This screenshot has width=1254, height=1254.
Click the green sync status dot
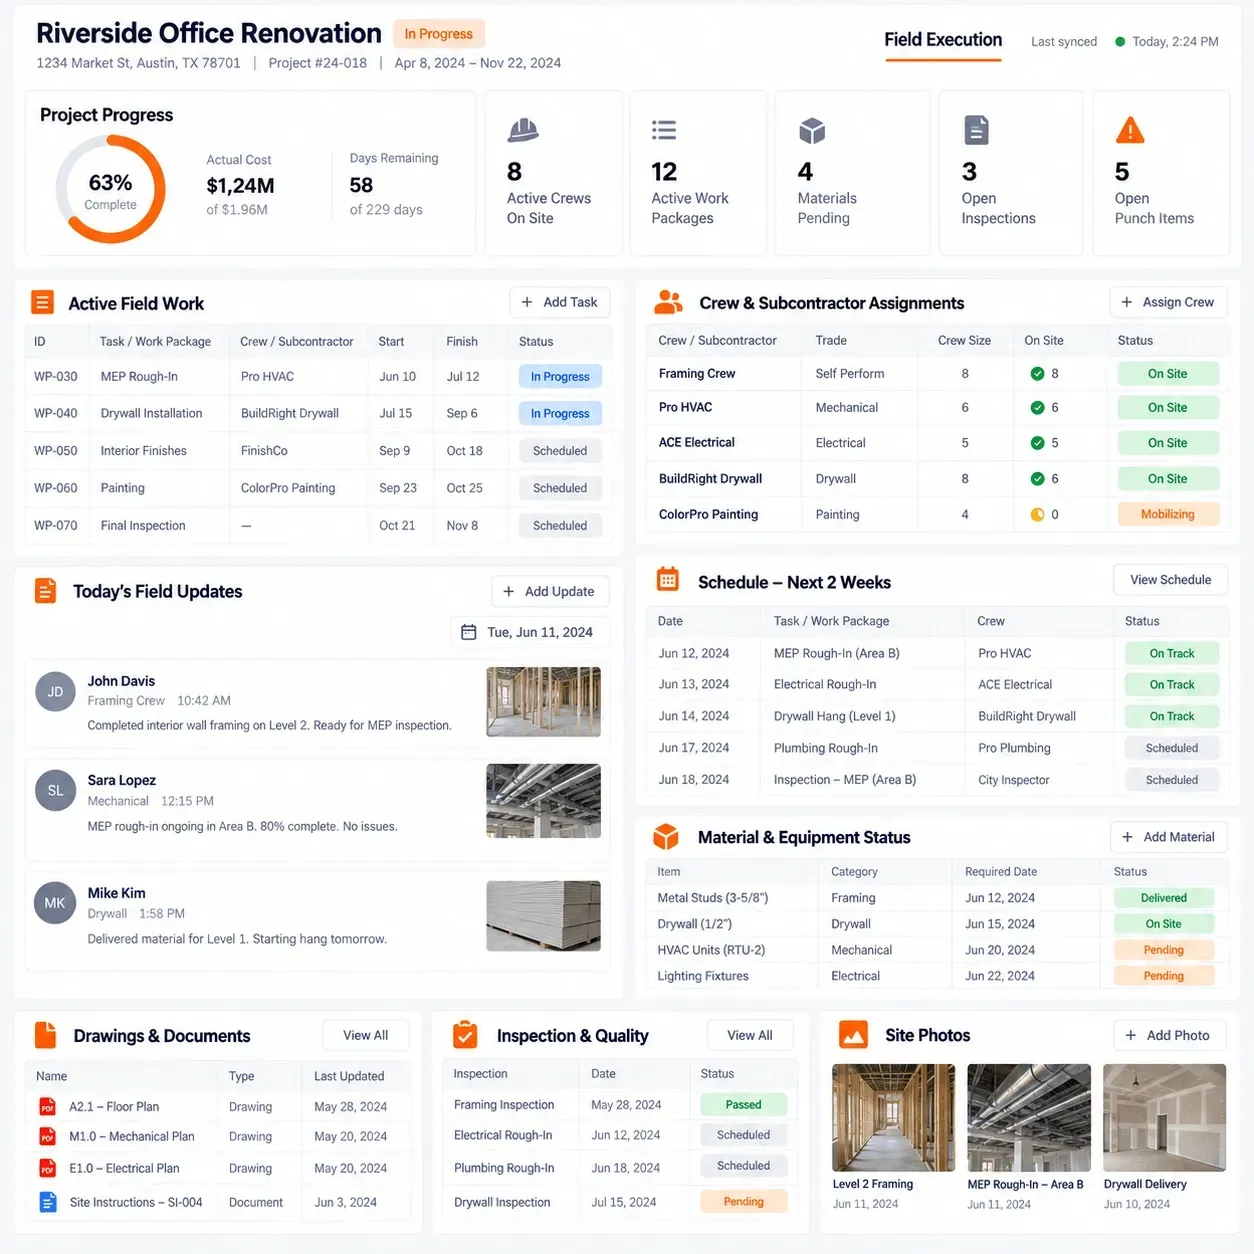(1120, 42)
